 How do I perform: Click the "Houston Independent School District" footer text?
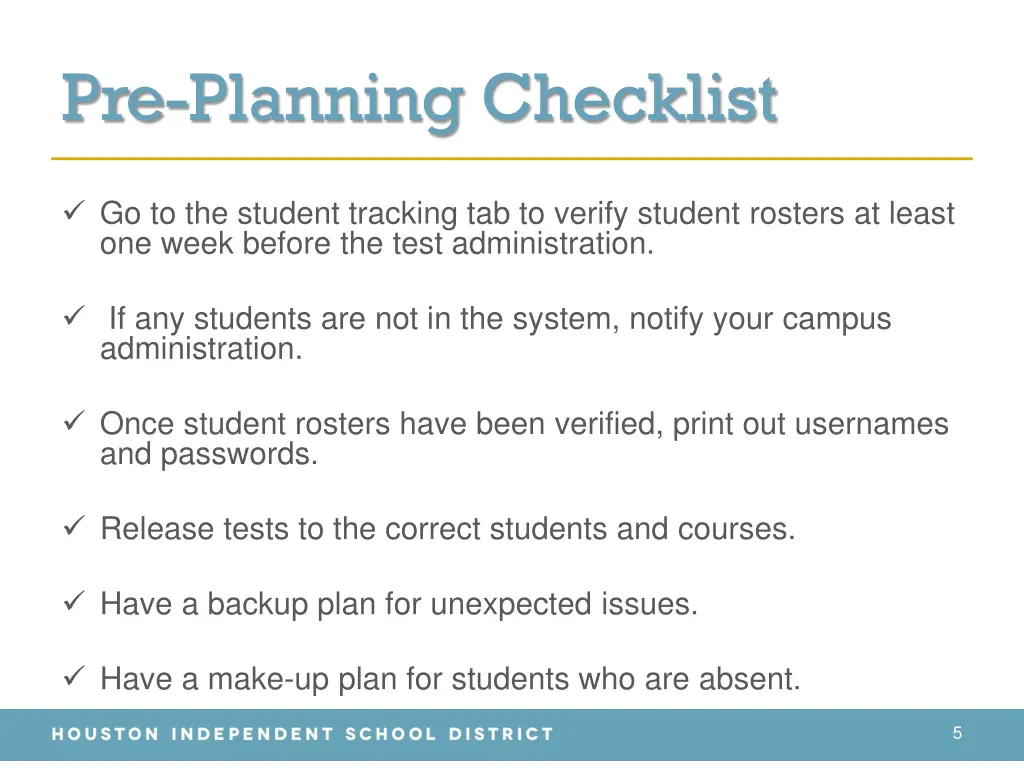(x=303, y=734)
